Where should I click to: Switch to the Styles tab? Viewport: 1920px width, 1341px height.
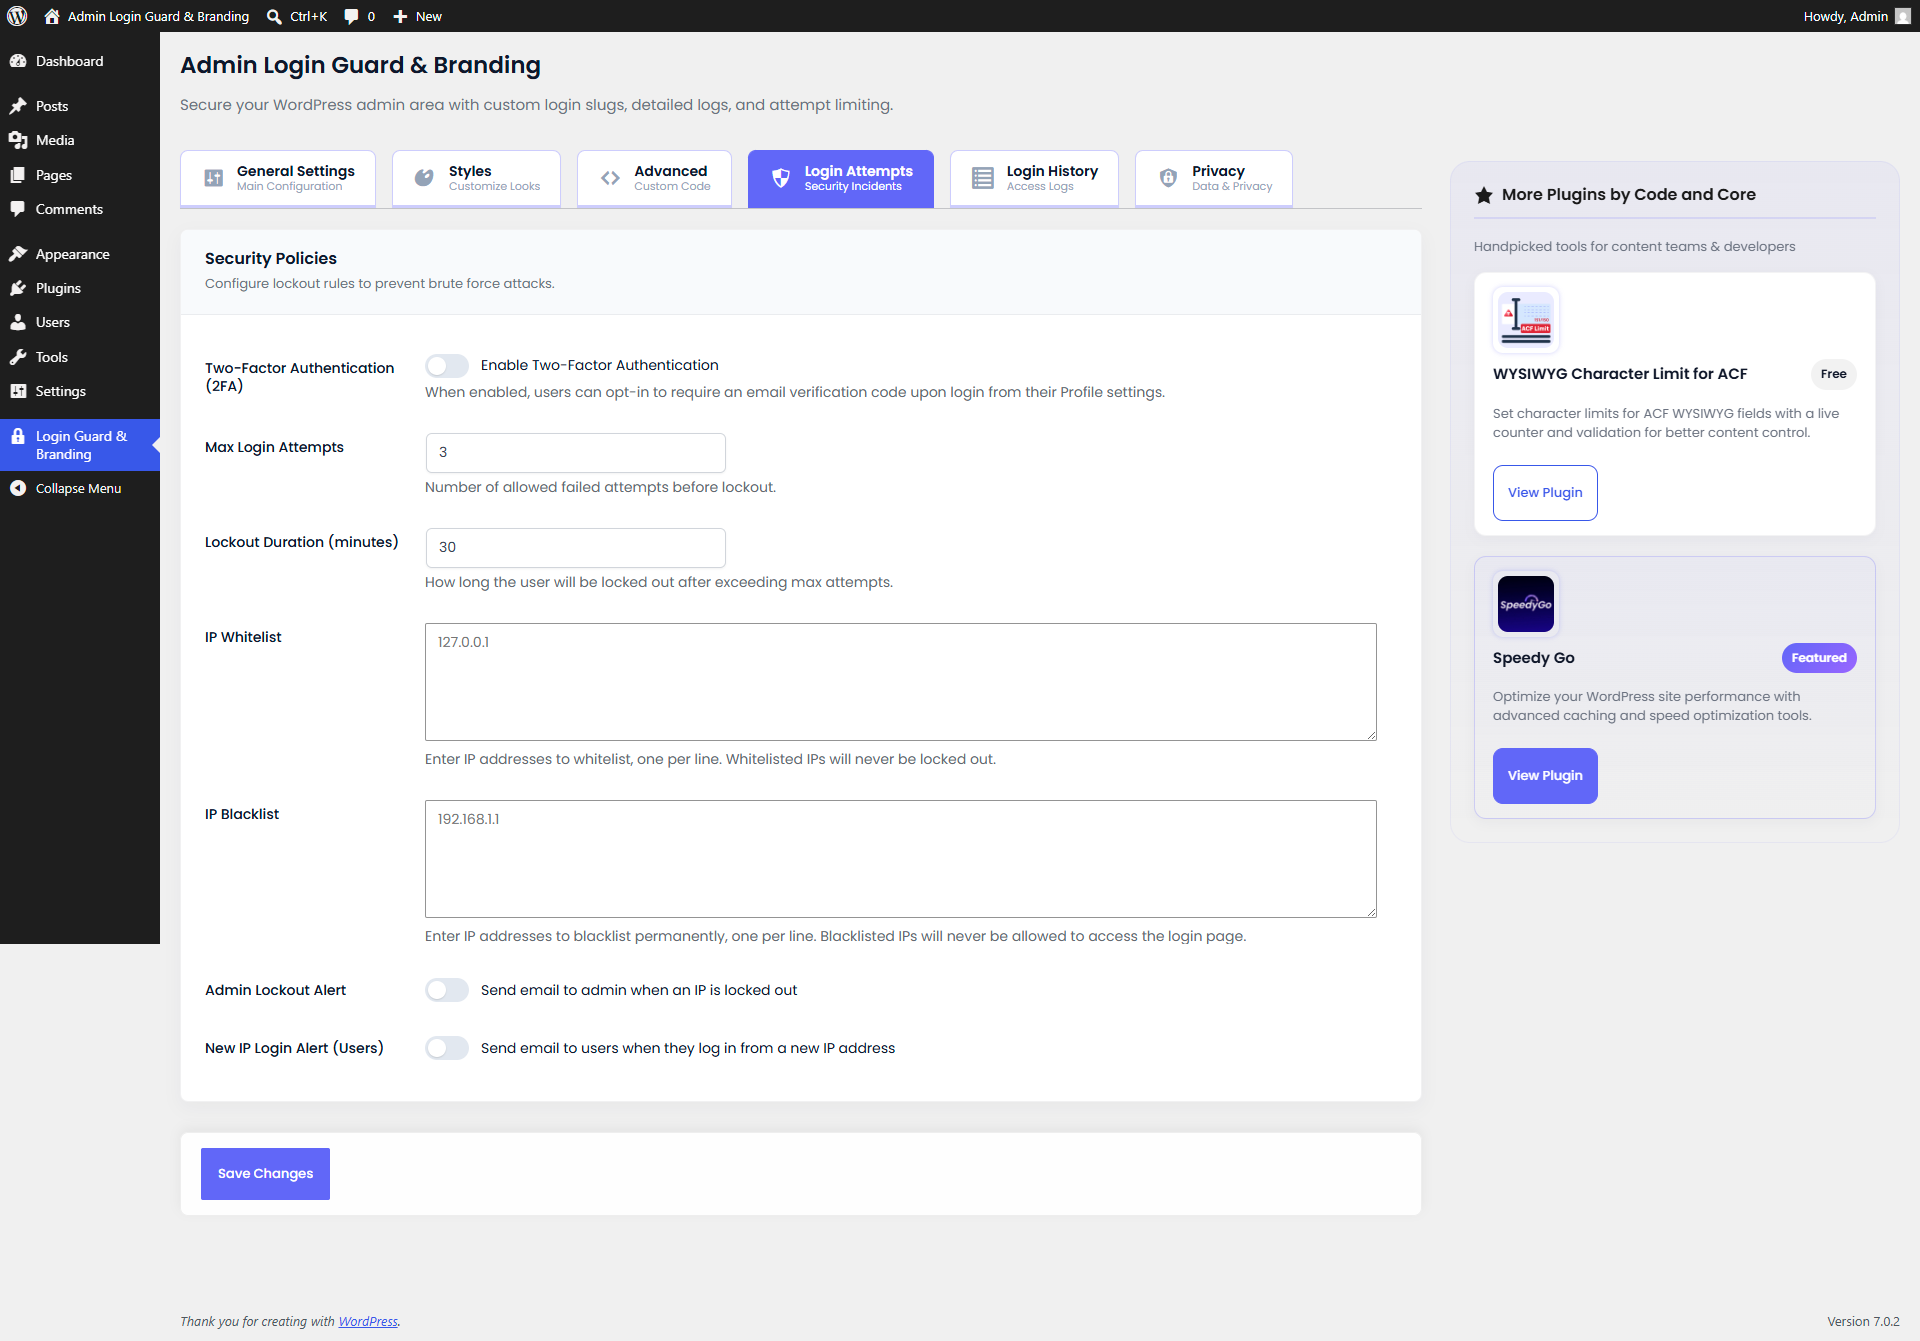[x=476, y=178]
